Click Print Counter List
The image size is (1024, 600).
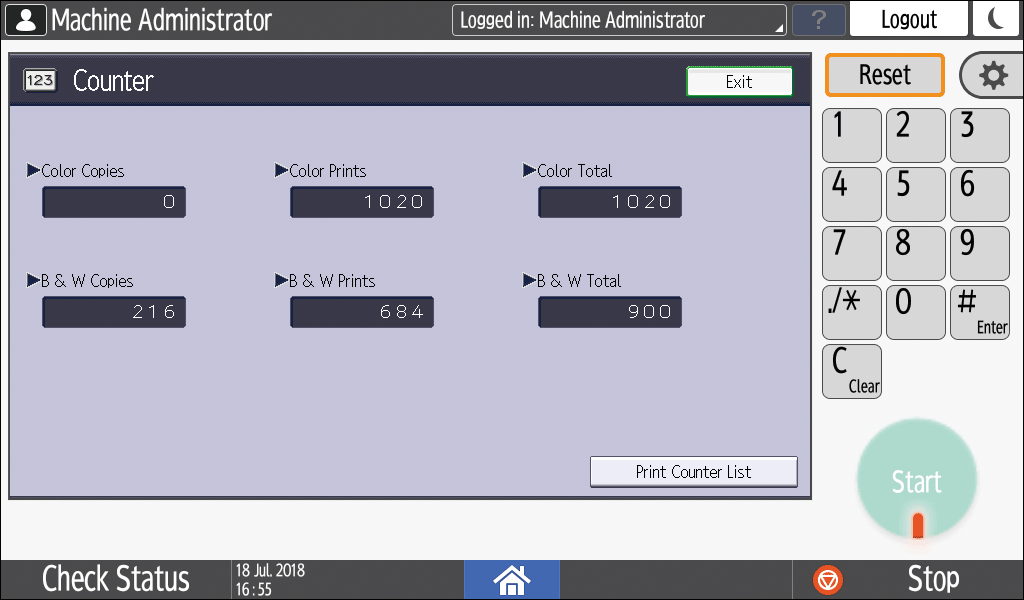point(693,472)
